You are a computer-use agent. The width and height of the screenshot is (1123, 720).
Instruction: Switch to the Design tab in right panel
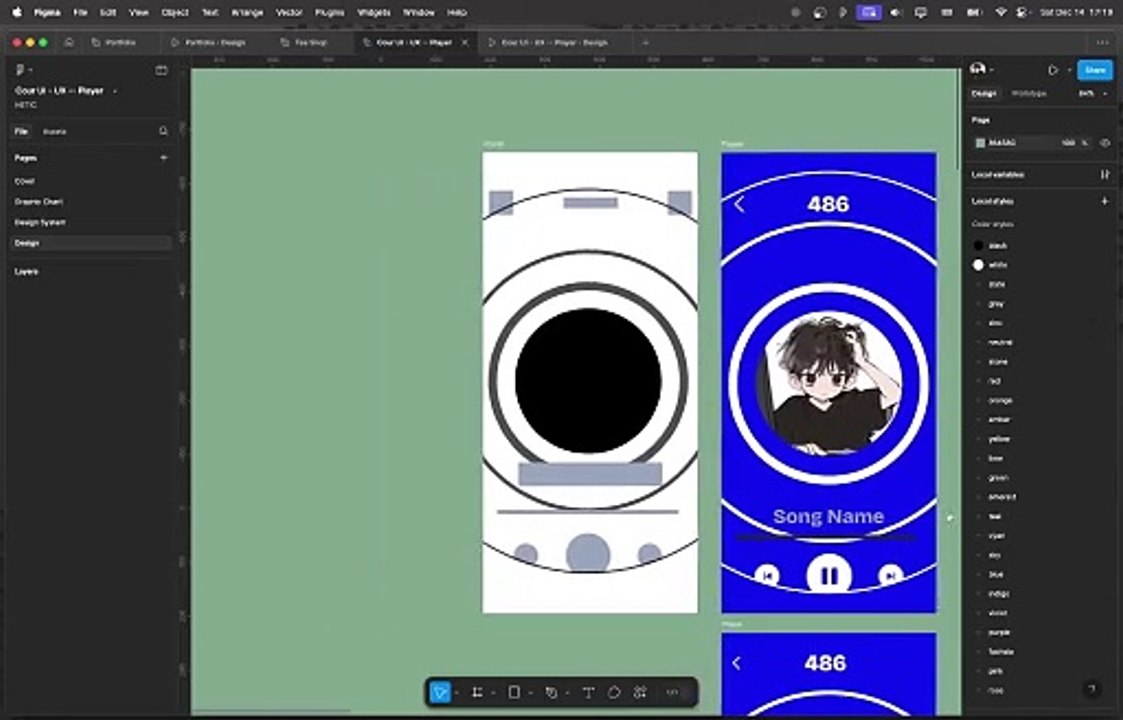pos(983,94)
